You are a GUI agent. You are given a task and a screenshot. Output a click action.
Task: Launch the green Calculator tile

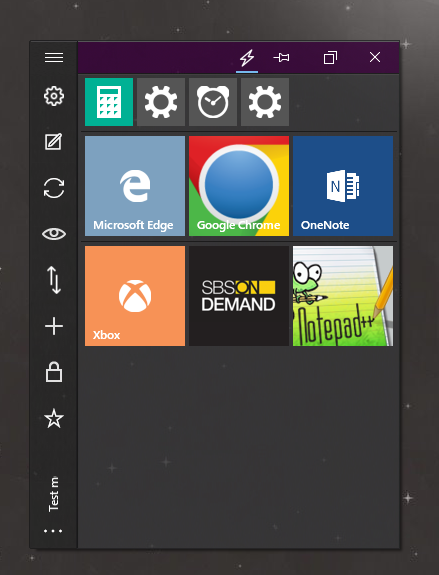tap(109, 102)
